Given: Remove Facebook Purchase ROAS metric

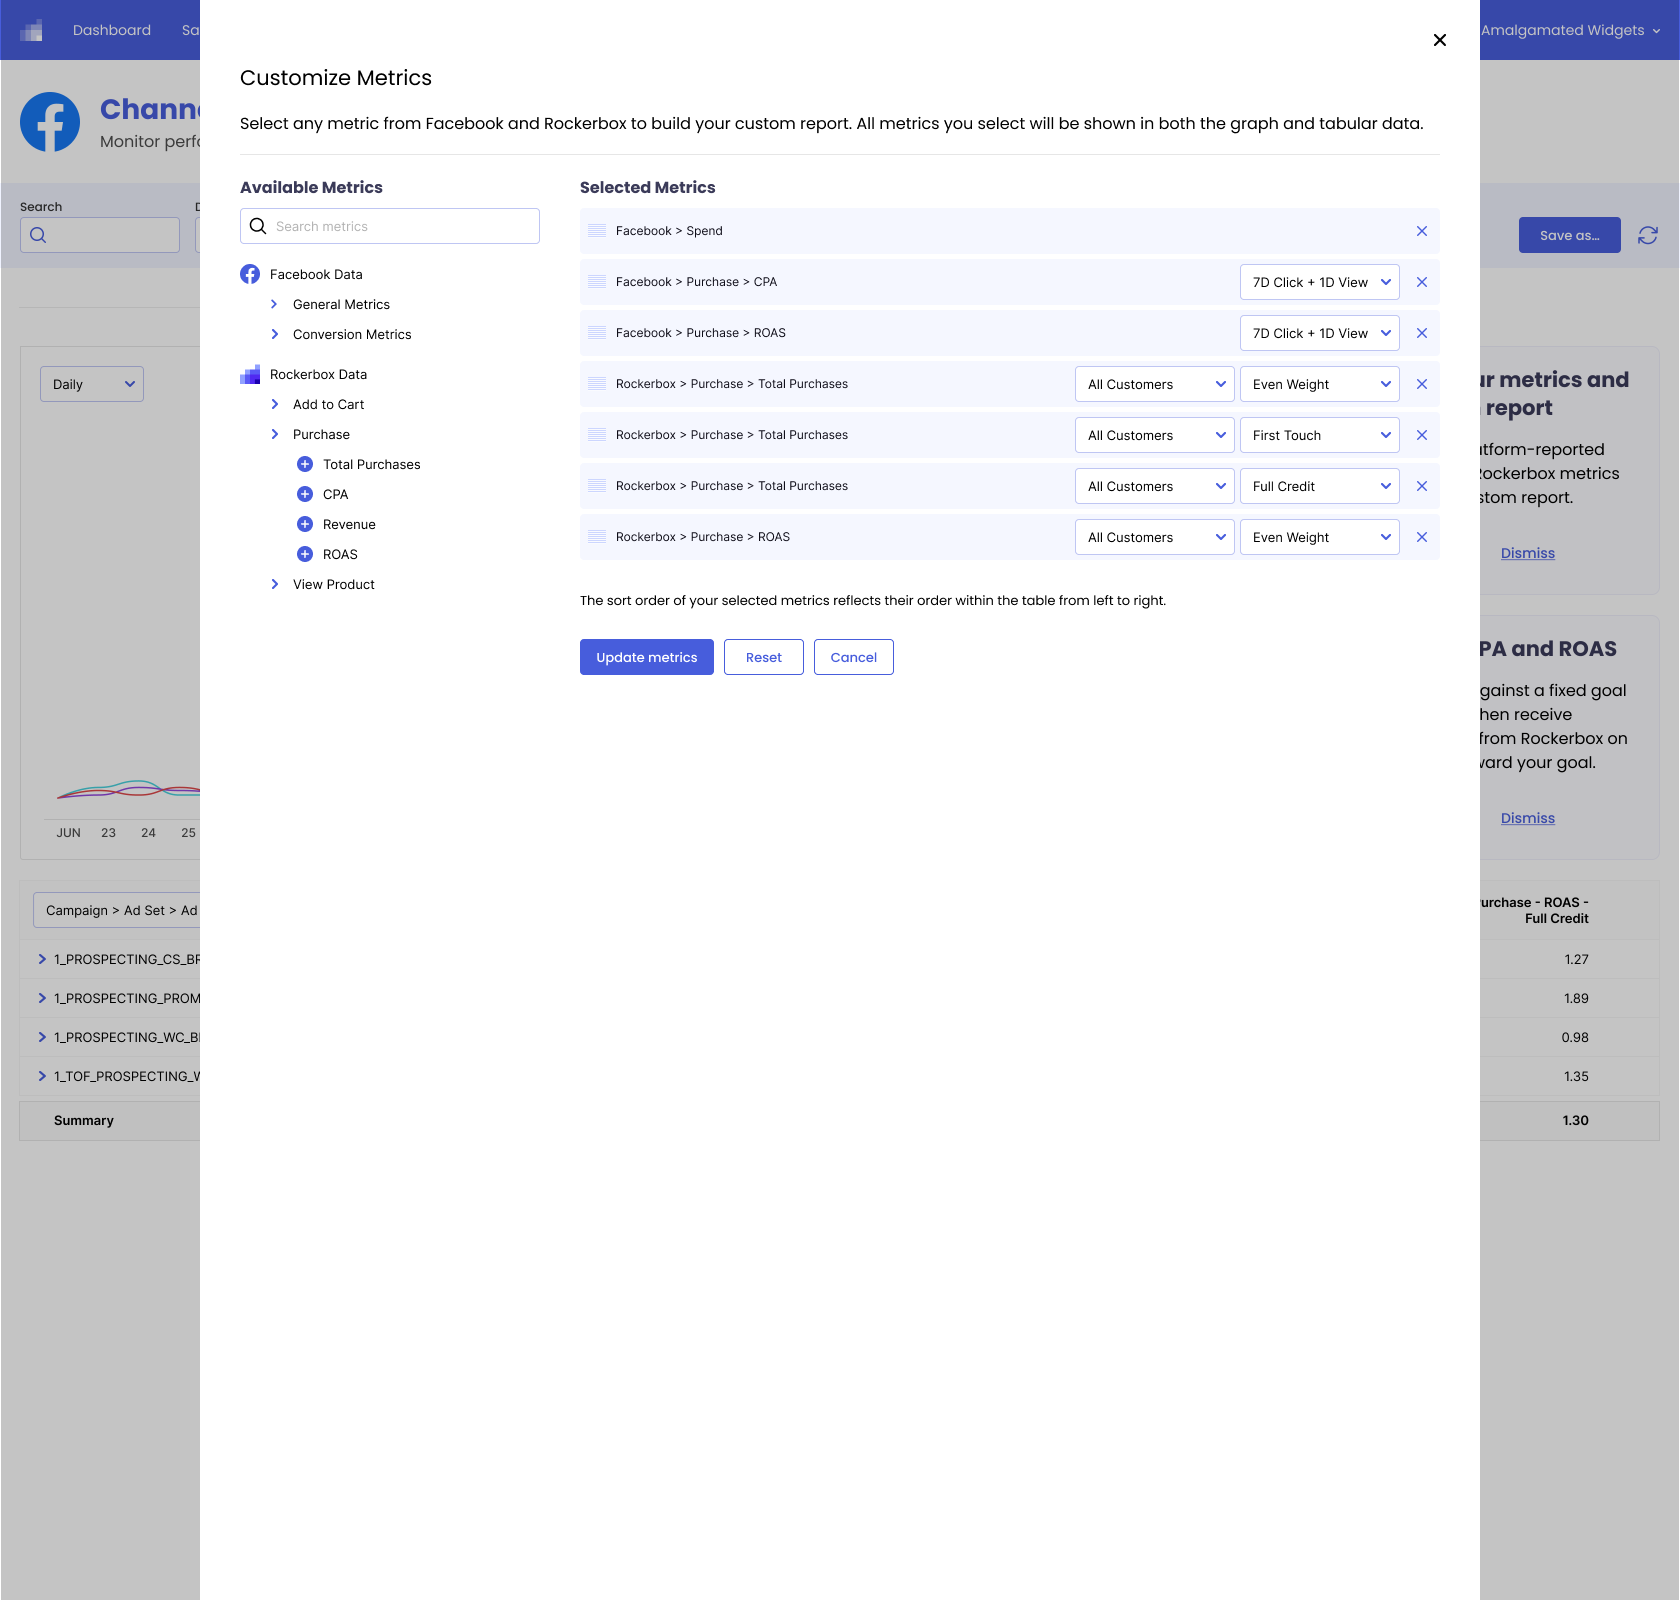Looking at the screenshot, I should pos(1422,333).
